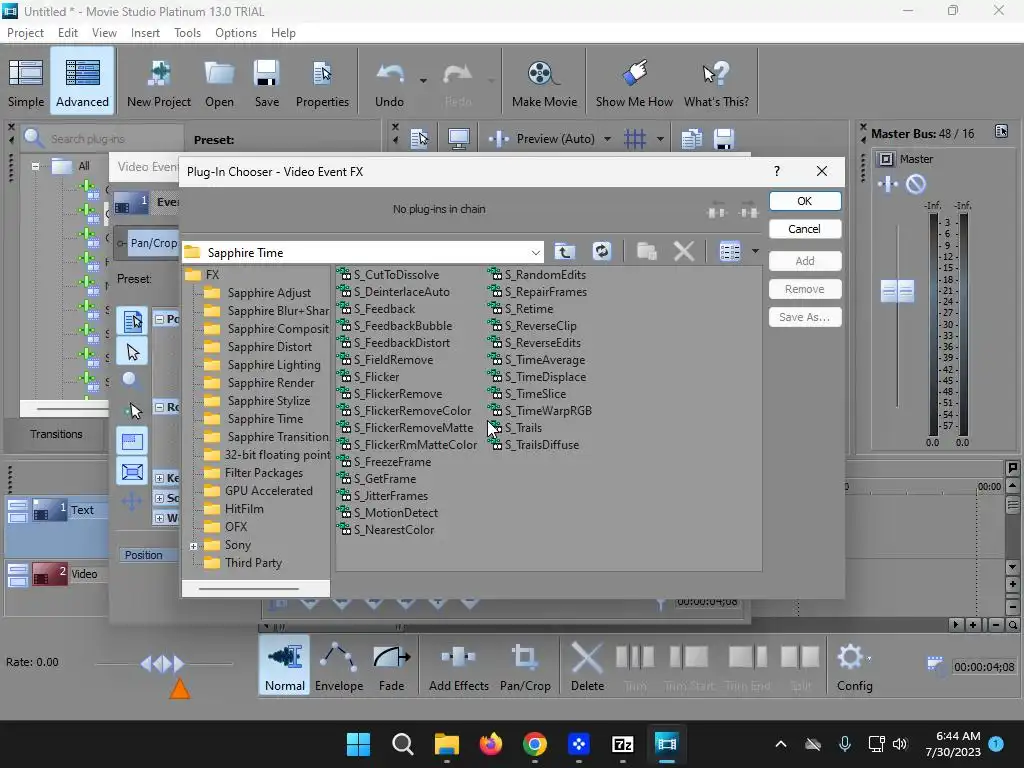
Task: Click the preview grid overlay icon
Action: pos(635,138)
